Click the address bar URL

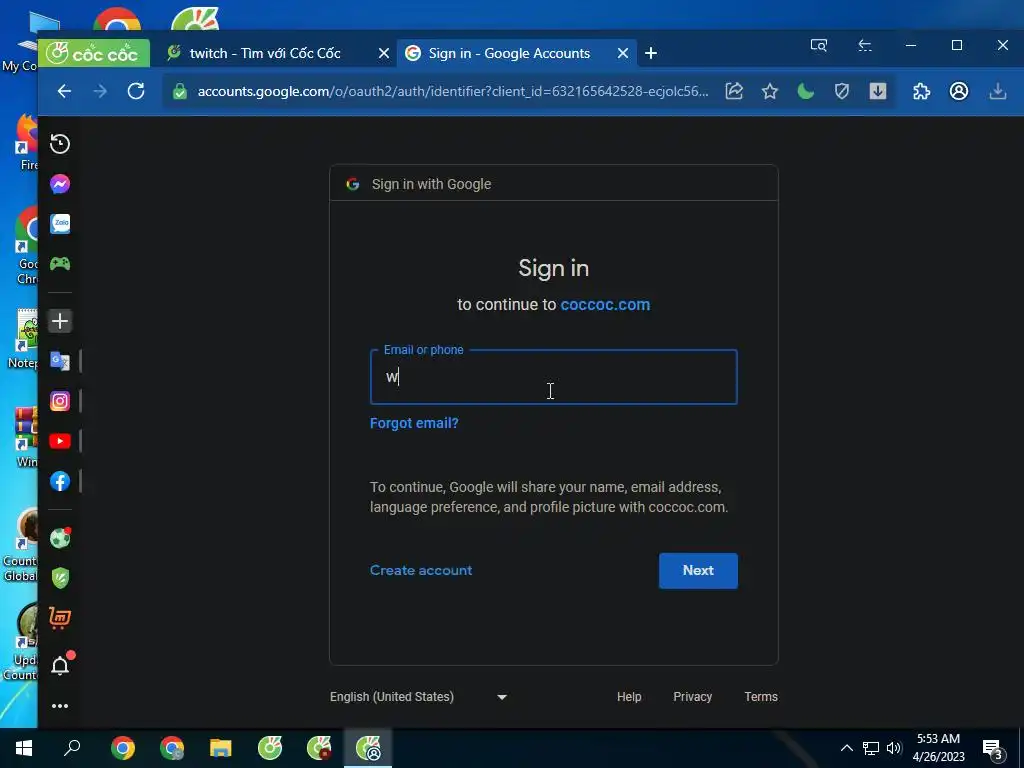coord(453,91)
